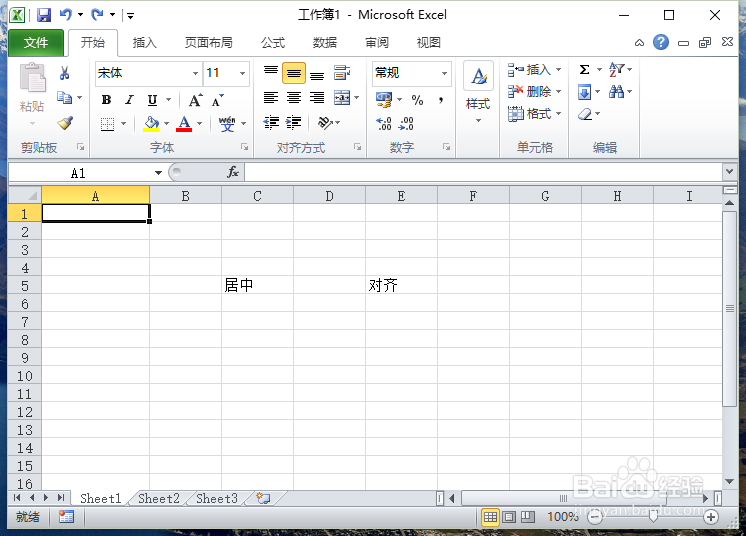Click the cell borders icon
Viewport: 746px width, 536px height.
pos(108,124)
